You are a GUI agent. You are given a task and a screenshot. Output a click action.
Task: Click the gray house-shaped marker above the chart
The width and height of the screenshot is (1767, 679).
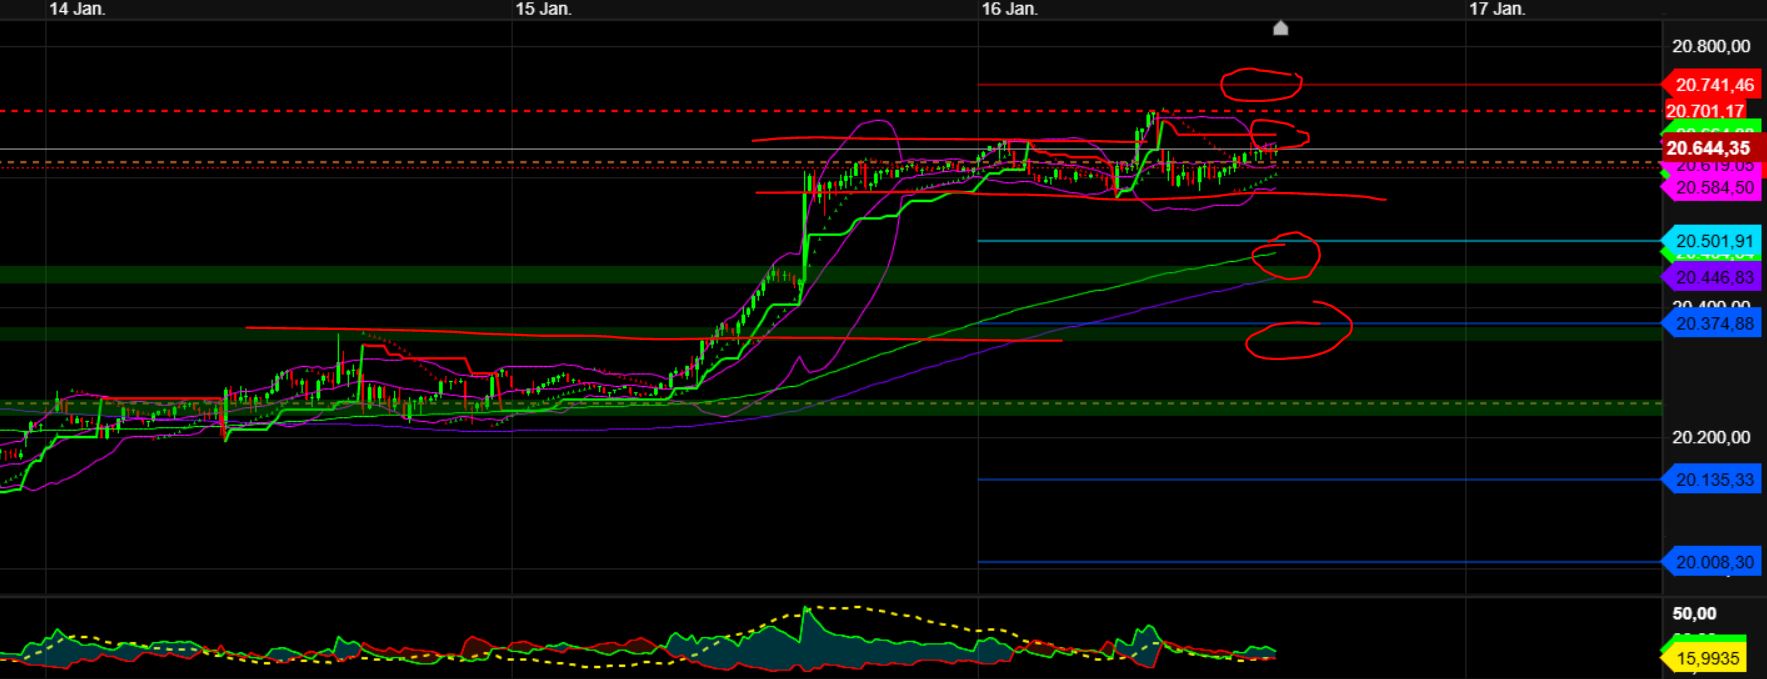click(1280, 28)
